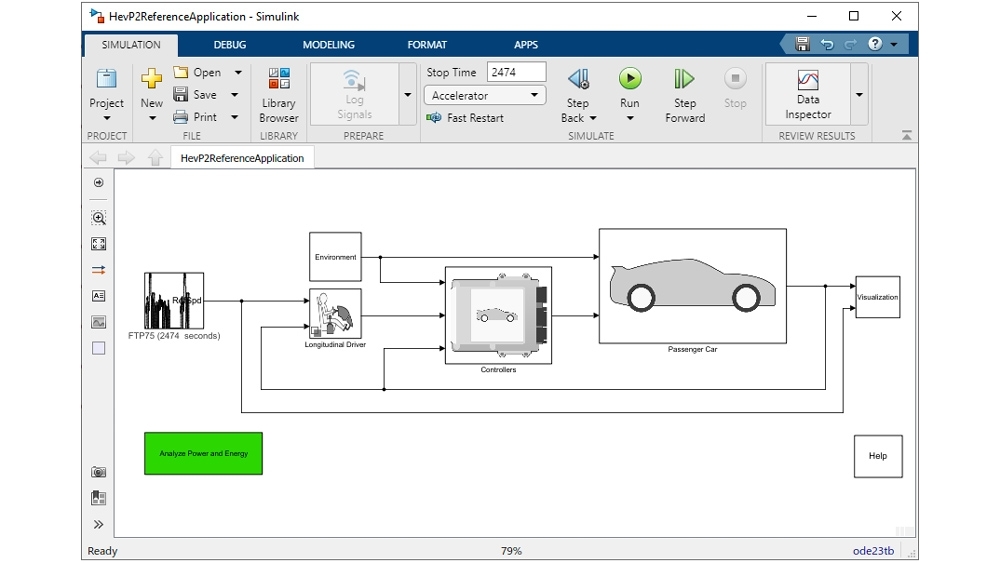This screenshot has height=563, width=1000.
Task: Click the ode23tb solver link in status bar
Action: (x=873, y=551)
